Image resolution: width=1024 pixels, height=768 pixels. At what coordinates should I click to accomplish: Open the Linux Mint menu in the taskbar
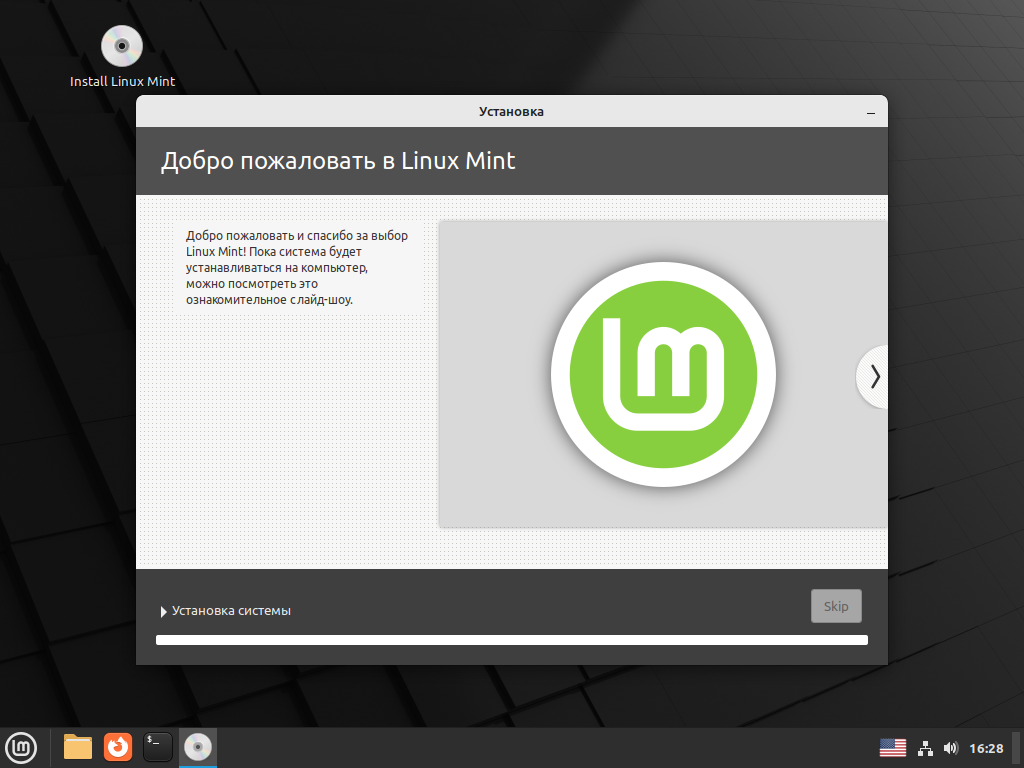21,747
